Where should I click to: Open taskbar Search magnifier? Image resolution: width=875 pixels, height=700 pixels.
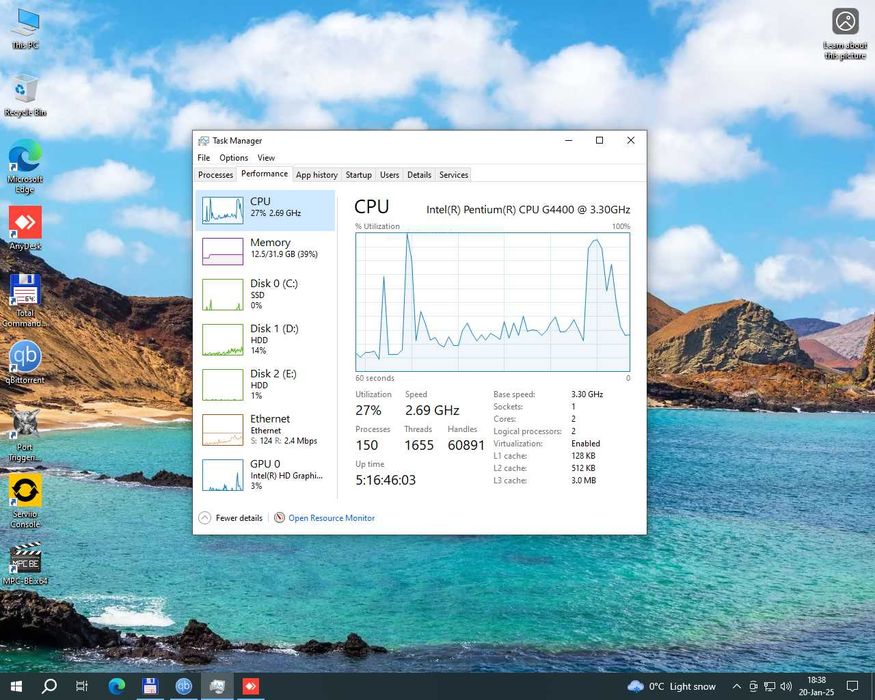pos(49,686)
